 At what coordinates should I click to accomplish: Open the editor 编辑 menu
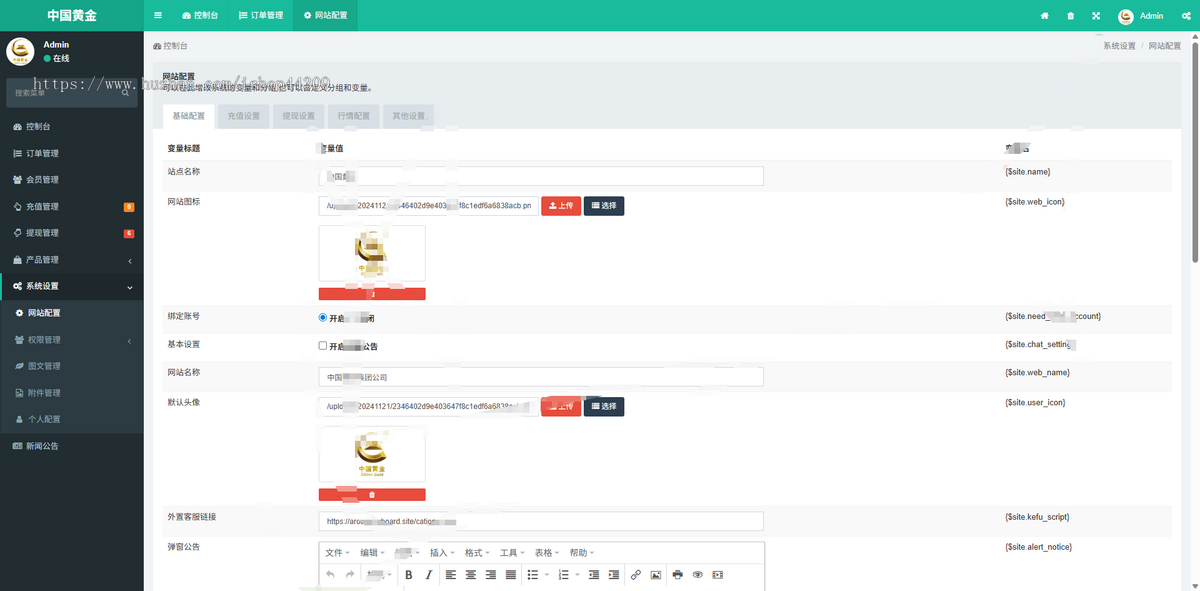click(372, 553)
